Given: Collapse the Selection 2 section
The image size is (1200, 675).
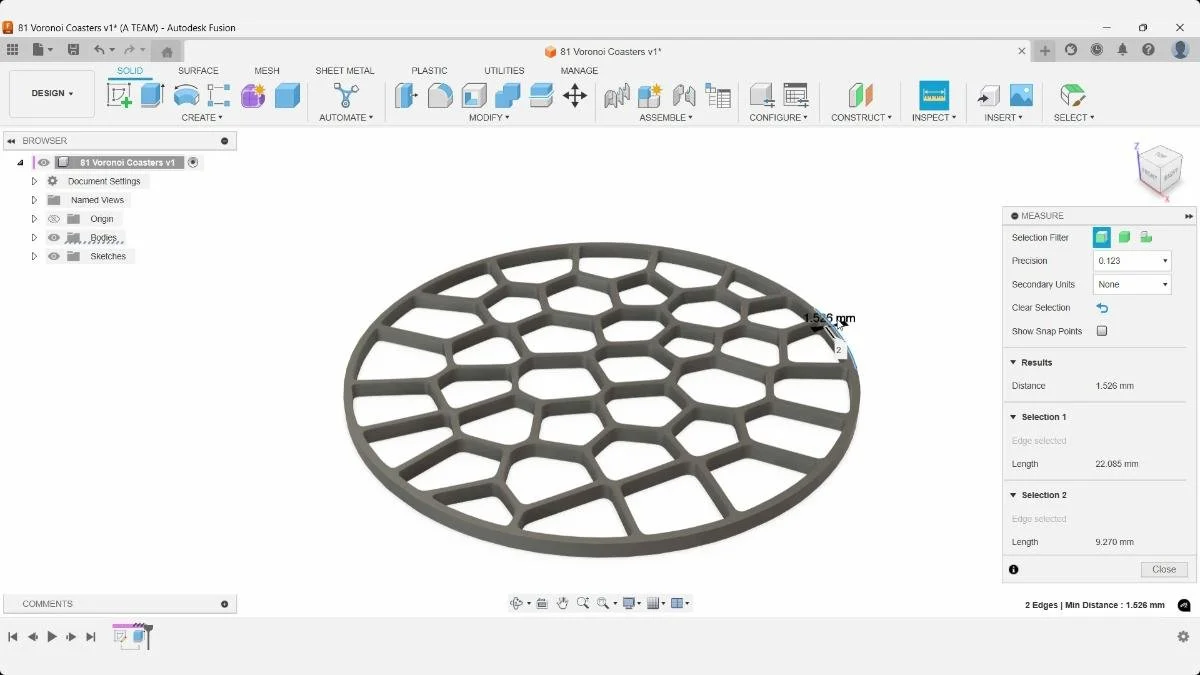Looking at the screenshot, I should pyautogui.click(x=1013, y=495).
